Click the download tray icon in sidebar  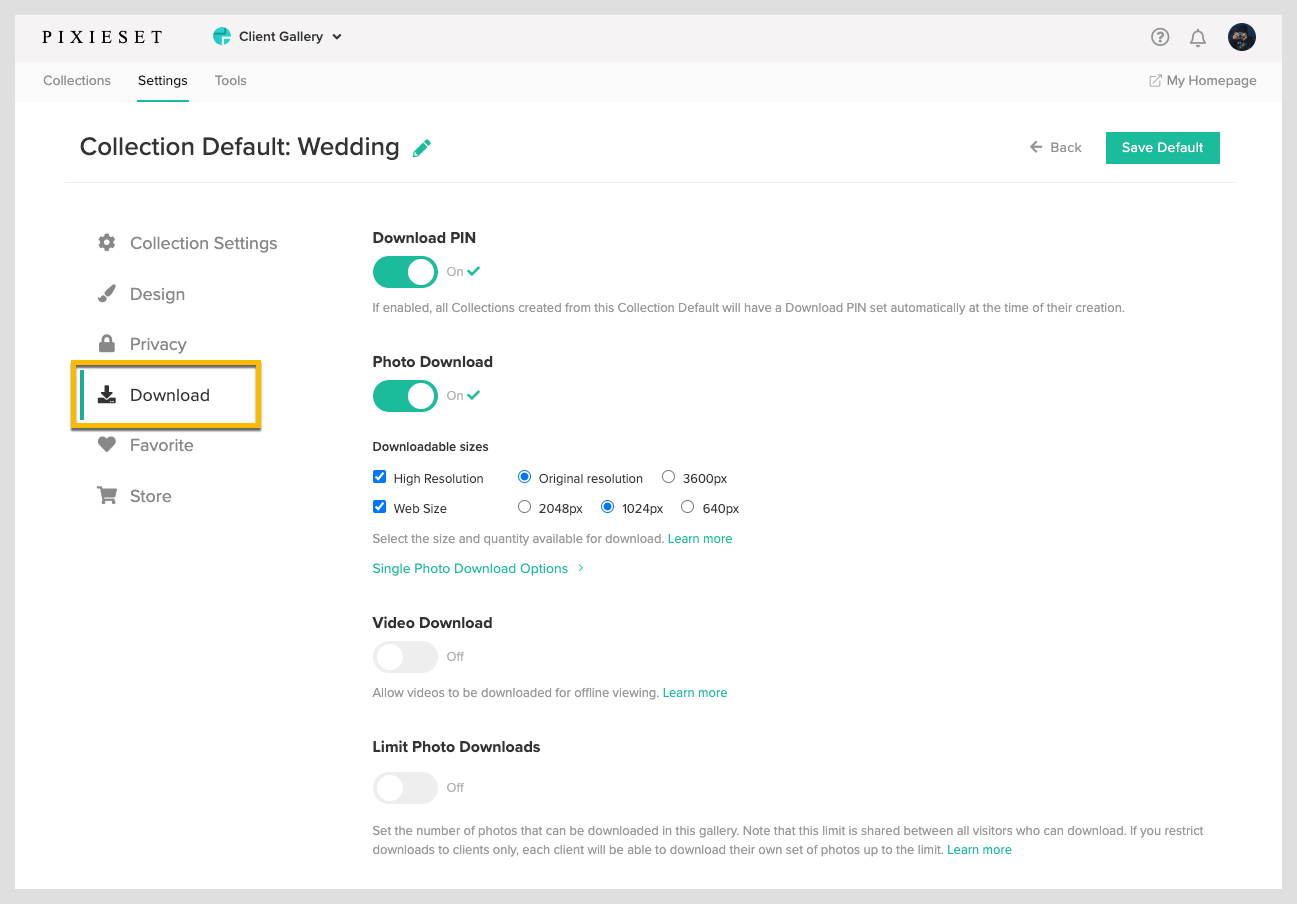(106, 395)
